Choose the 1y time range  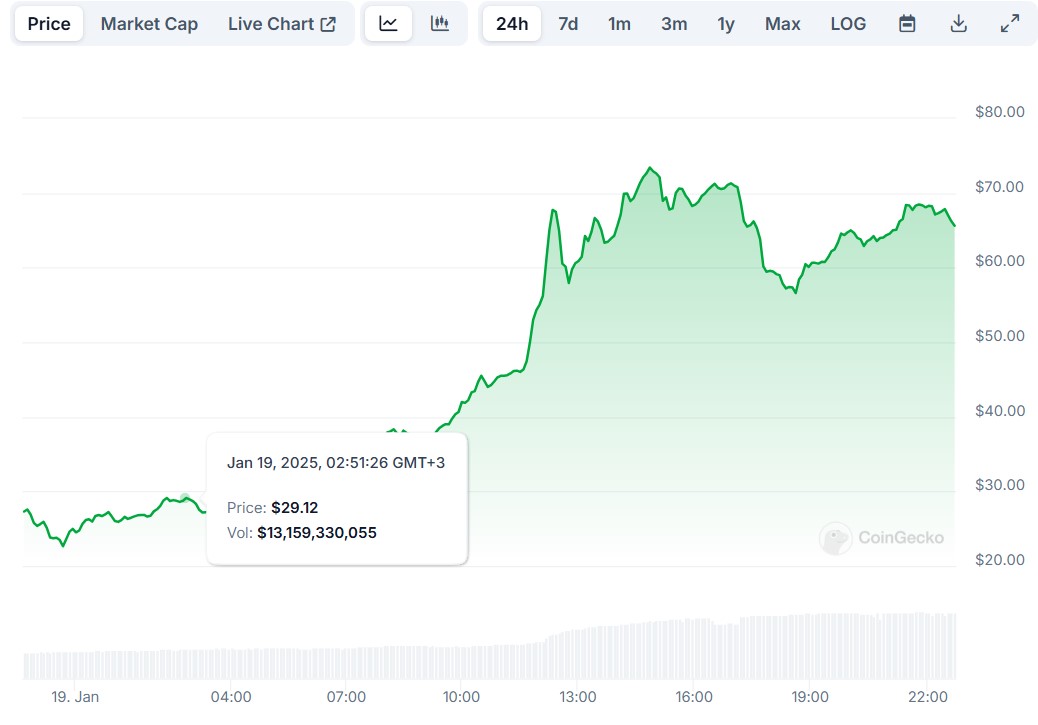point(726,24)
